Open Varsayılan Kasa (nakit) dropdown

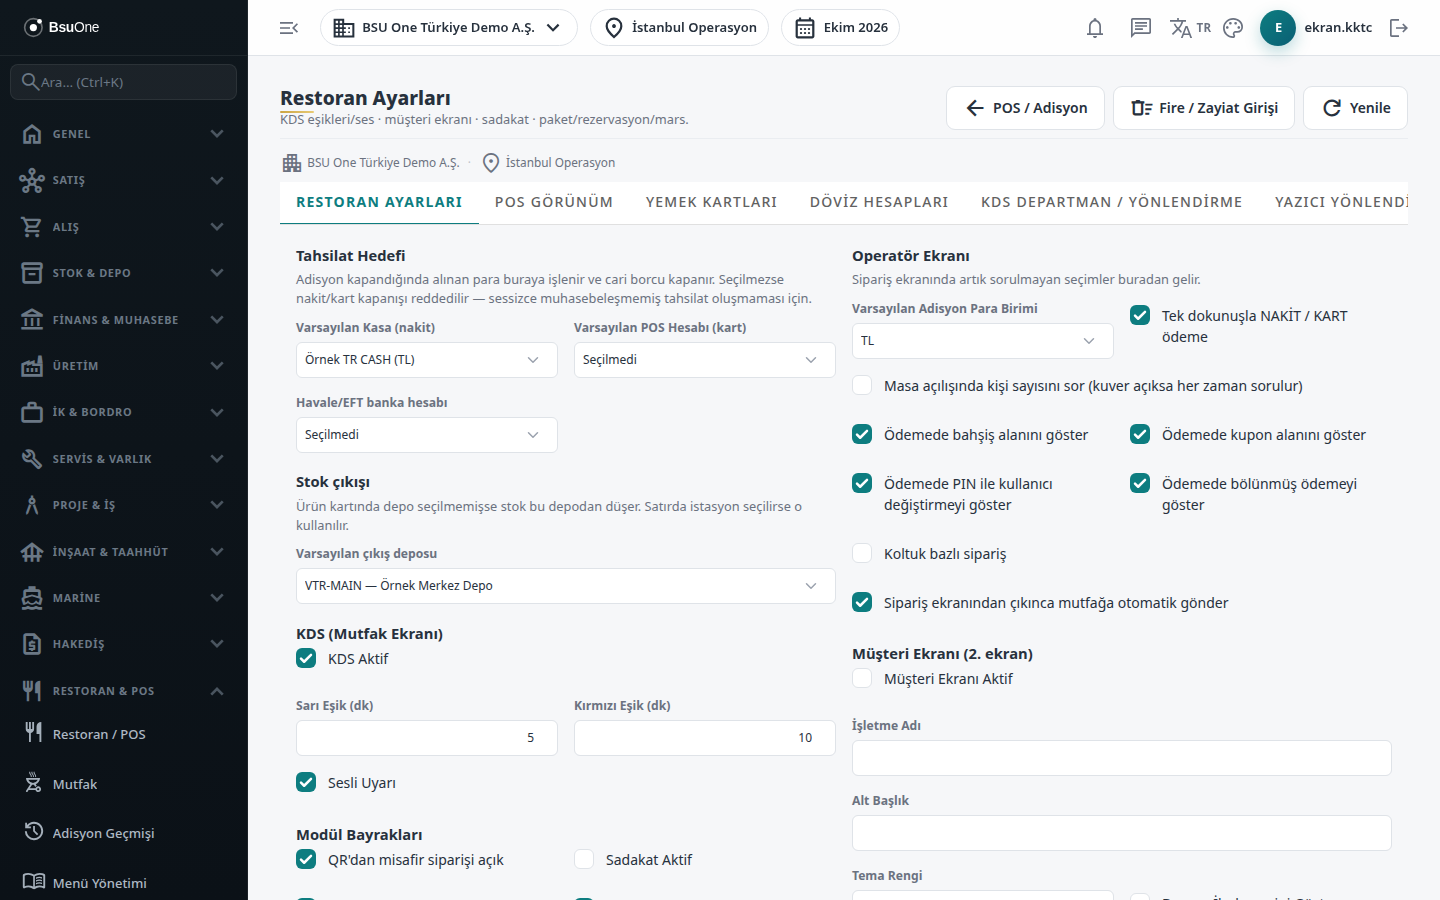pos(427,360)
